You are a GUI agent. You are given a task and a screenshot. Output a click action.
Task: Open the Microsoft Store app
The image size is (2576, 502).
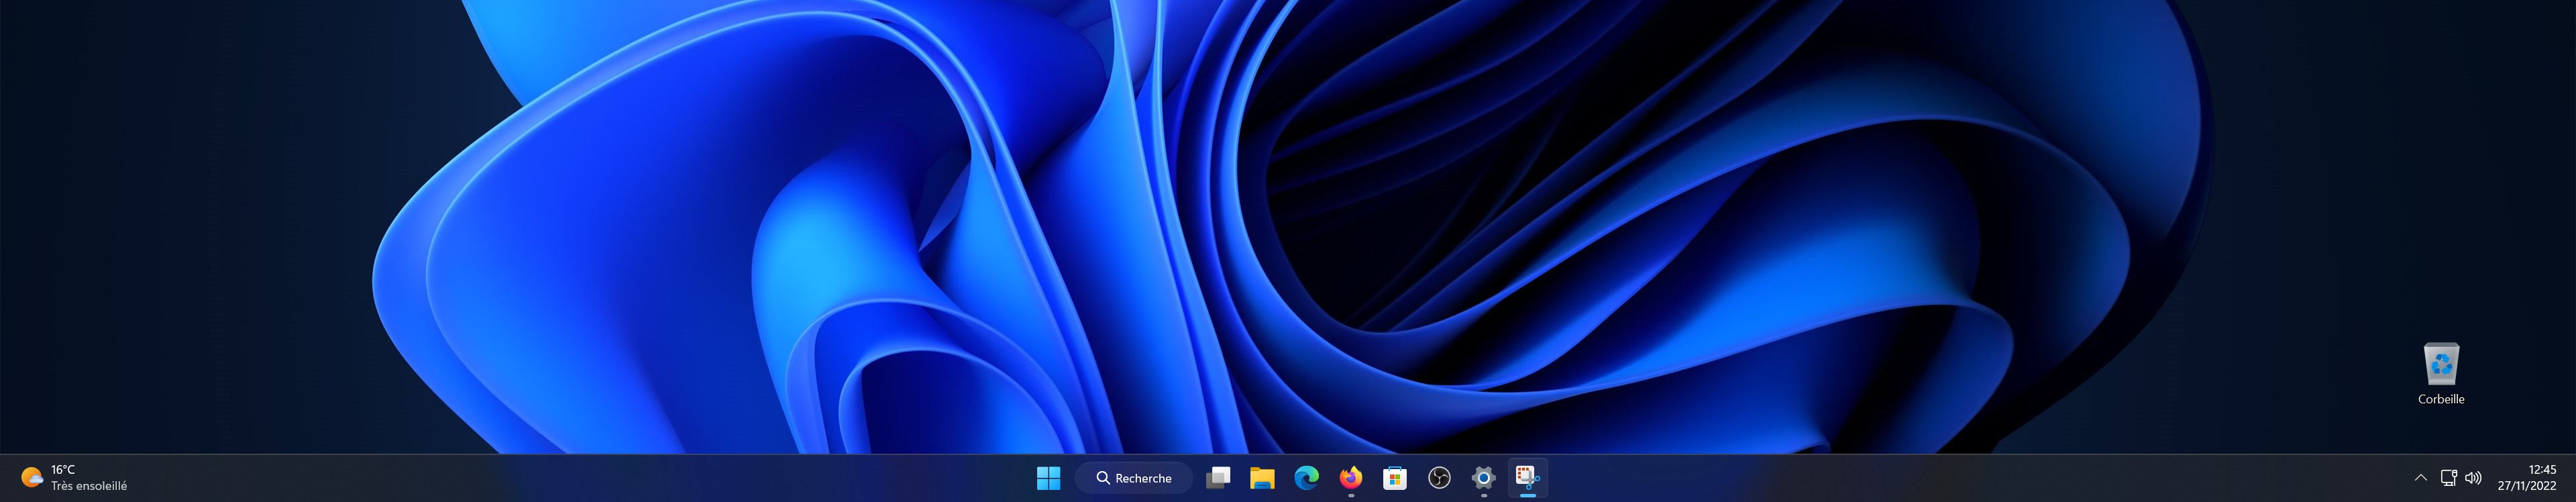[x=1395, y=478]
